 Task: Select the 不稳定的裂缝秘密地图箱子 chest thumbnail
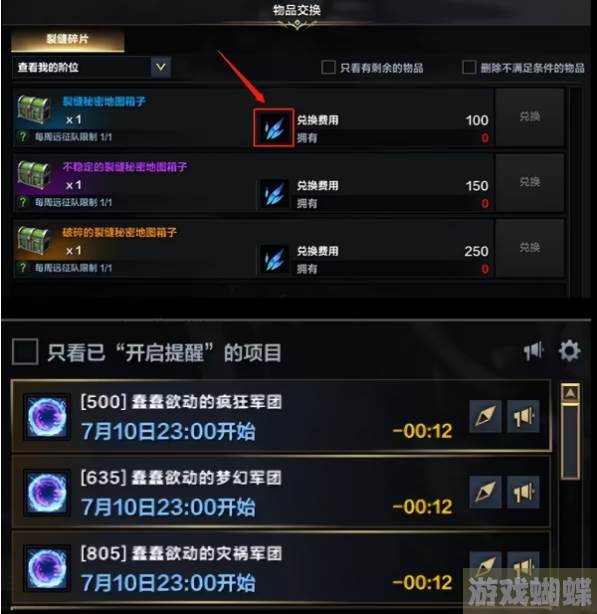point(34,176)
